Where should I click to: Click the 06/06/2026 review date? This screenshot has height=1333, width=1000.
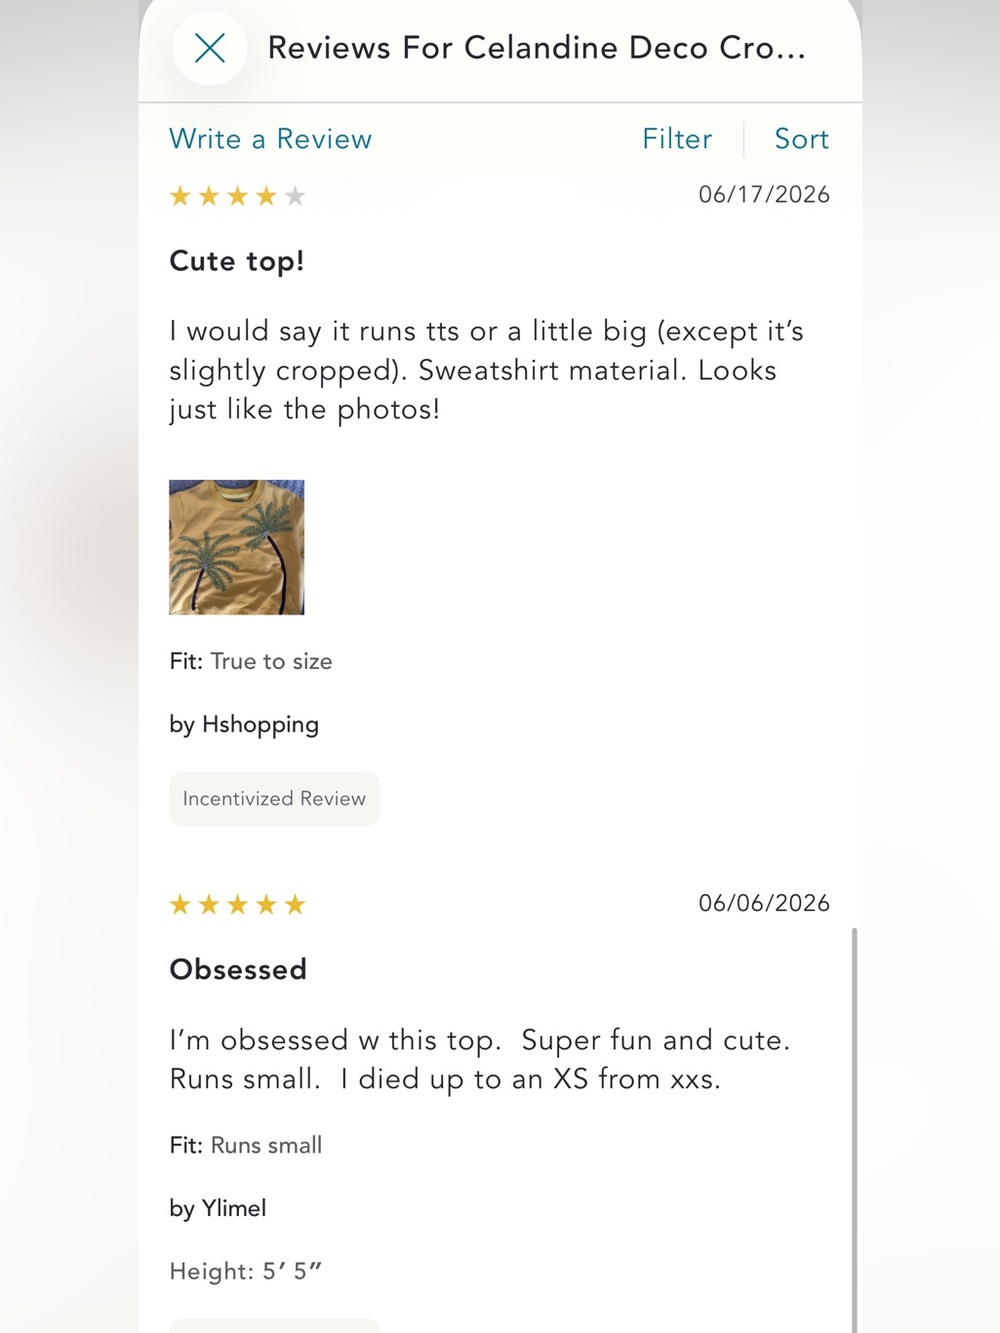coord(764,903)
